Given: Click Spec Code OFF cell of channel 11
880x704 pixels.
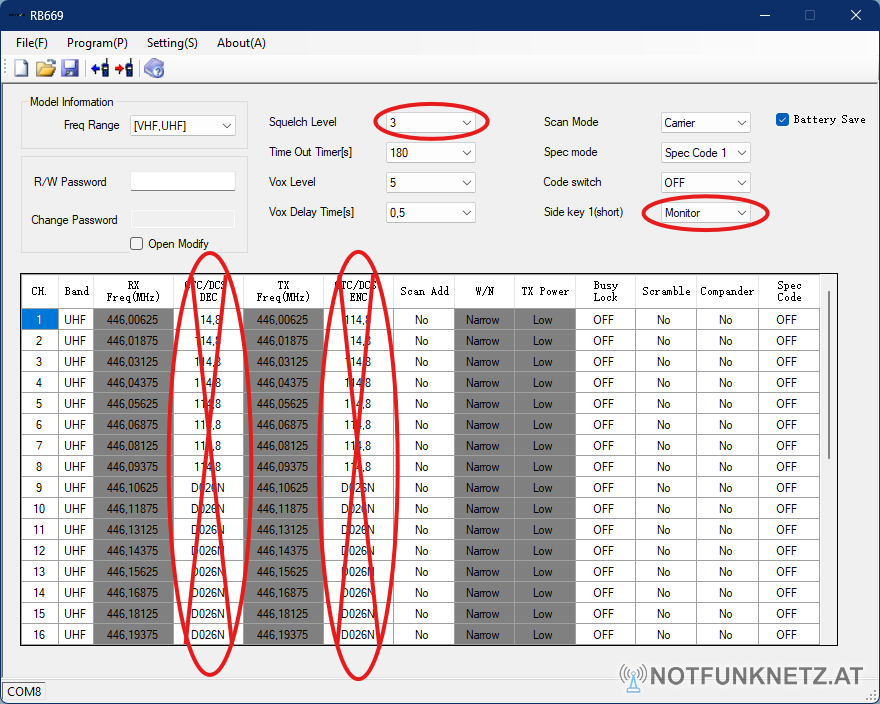Looking at the screenshot, I should (788, 529).
